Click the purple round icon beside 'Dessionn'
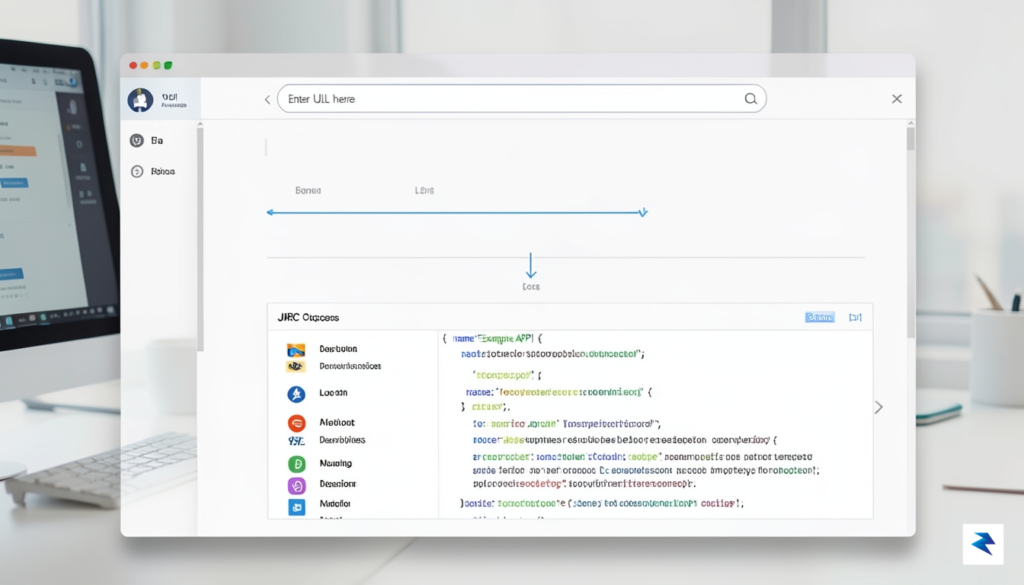This screenshot has width=1024, height=585. coord(296,485)
